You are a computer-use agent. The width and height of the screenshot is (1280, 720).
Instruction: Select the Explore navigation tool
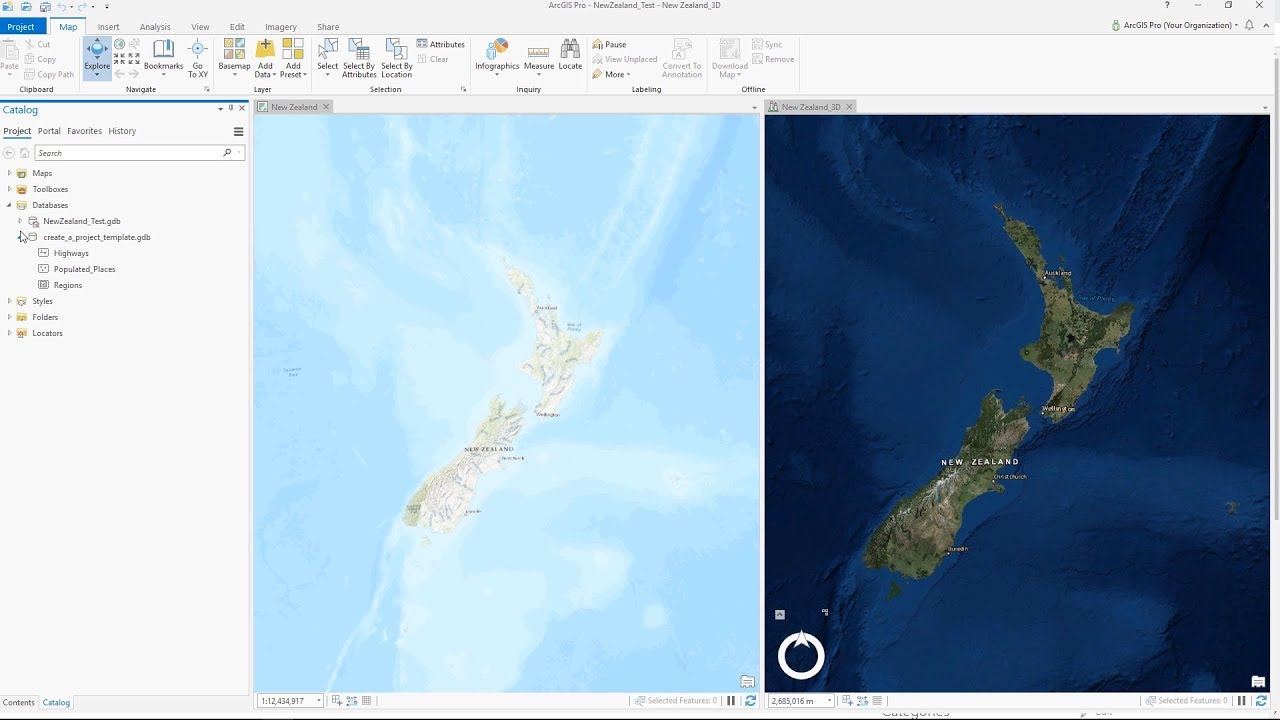click(x=97, y=58)
